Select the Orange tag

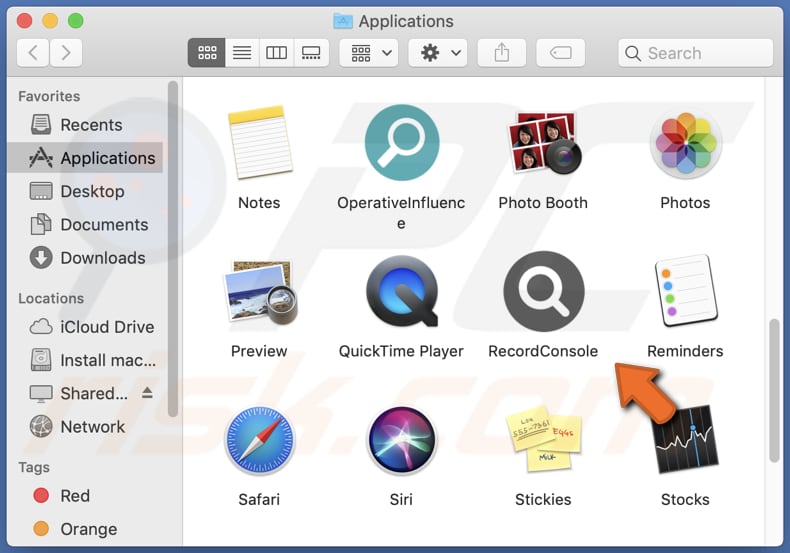pyautogui.click(x=84, y=529)
